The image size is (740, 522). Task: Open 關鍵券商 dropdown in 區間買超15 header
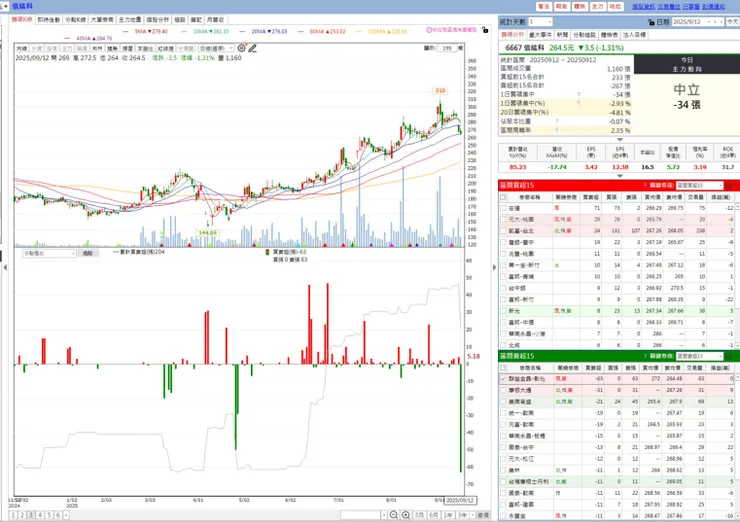pos(699,185)
